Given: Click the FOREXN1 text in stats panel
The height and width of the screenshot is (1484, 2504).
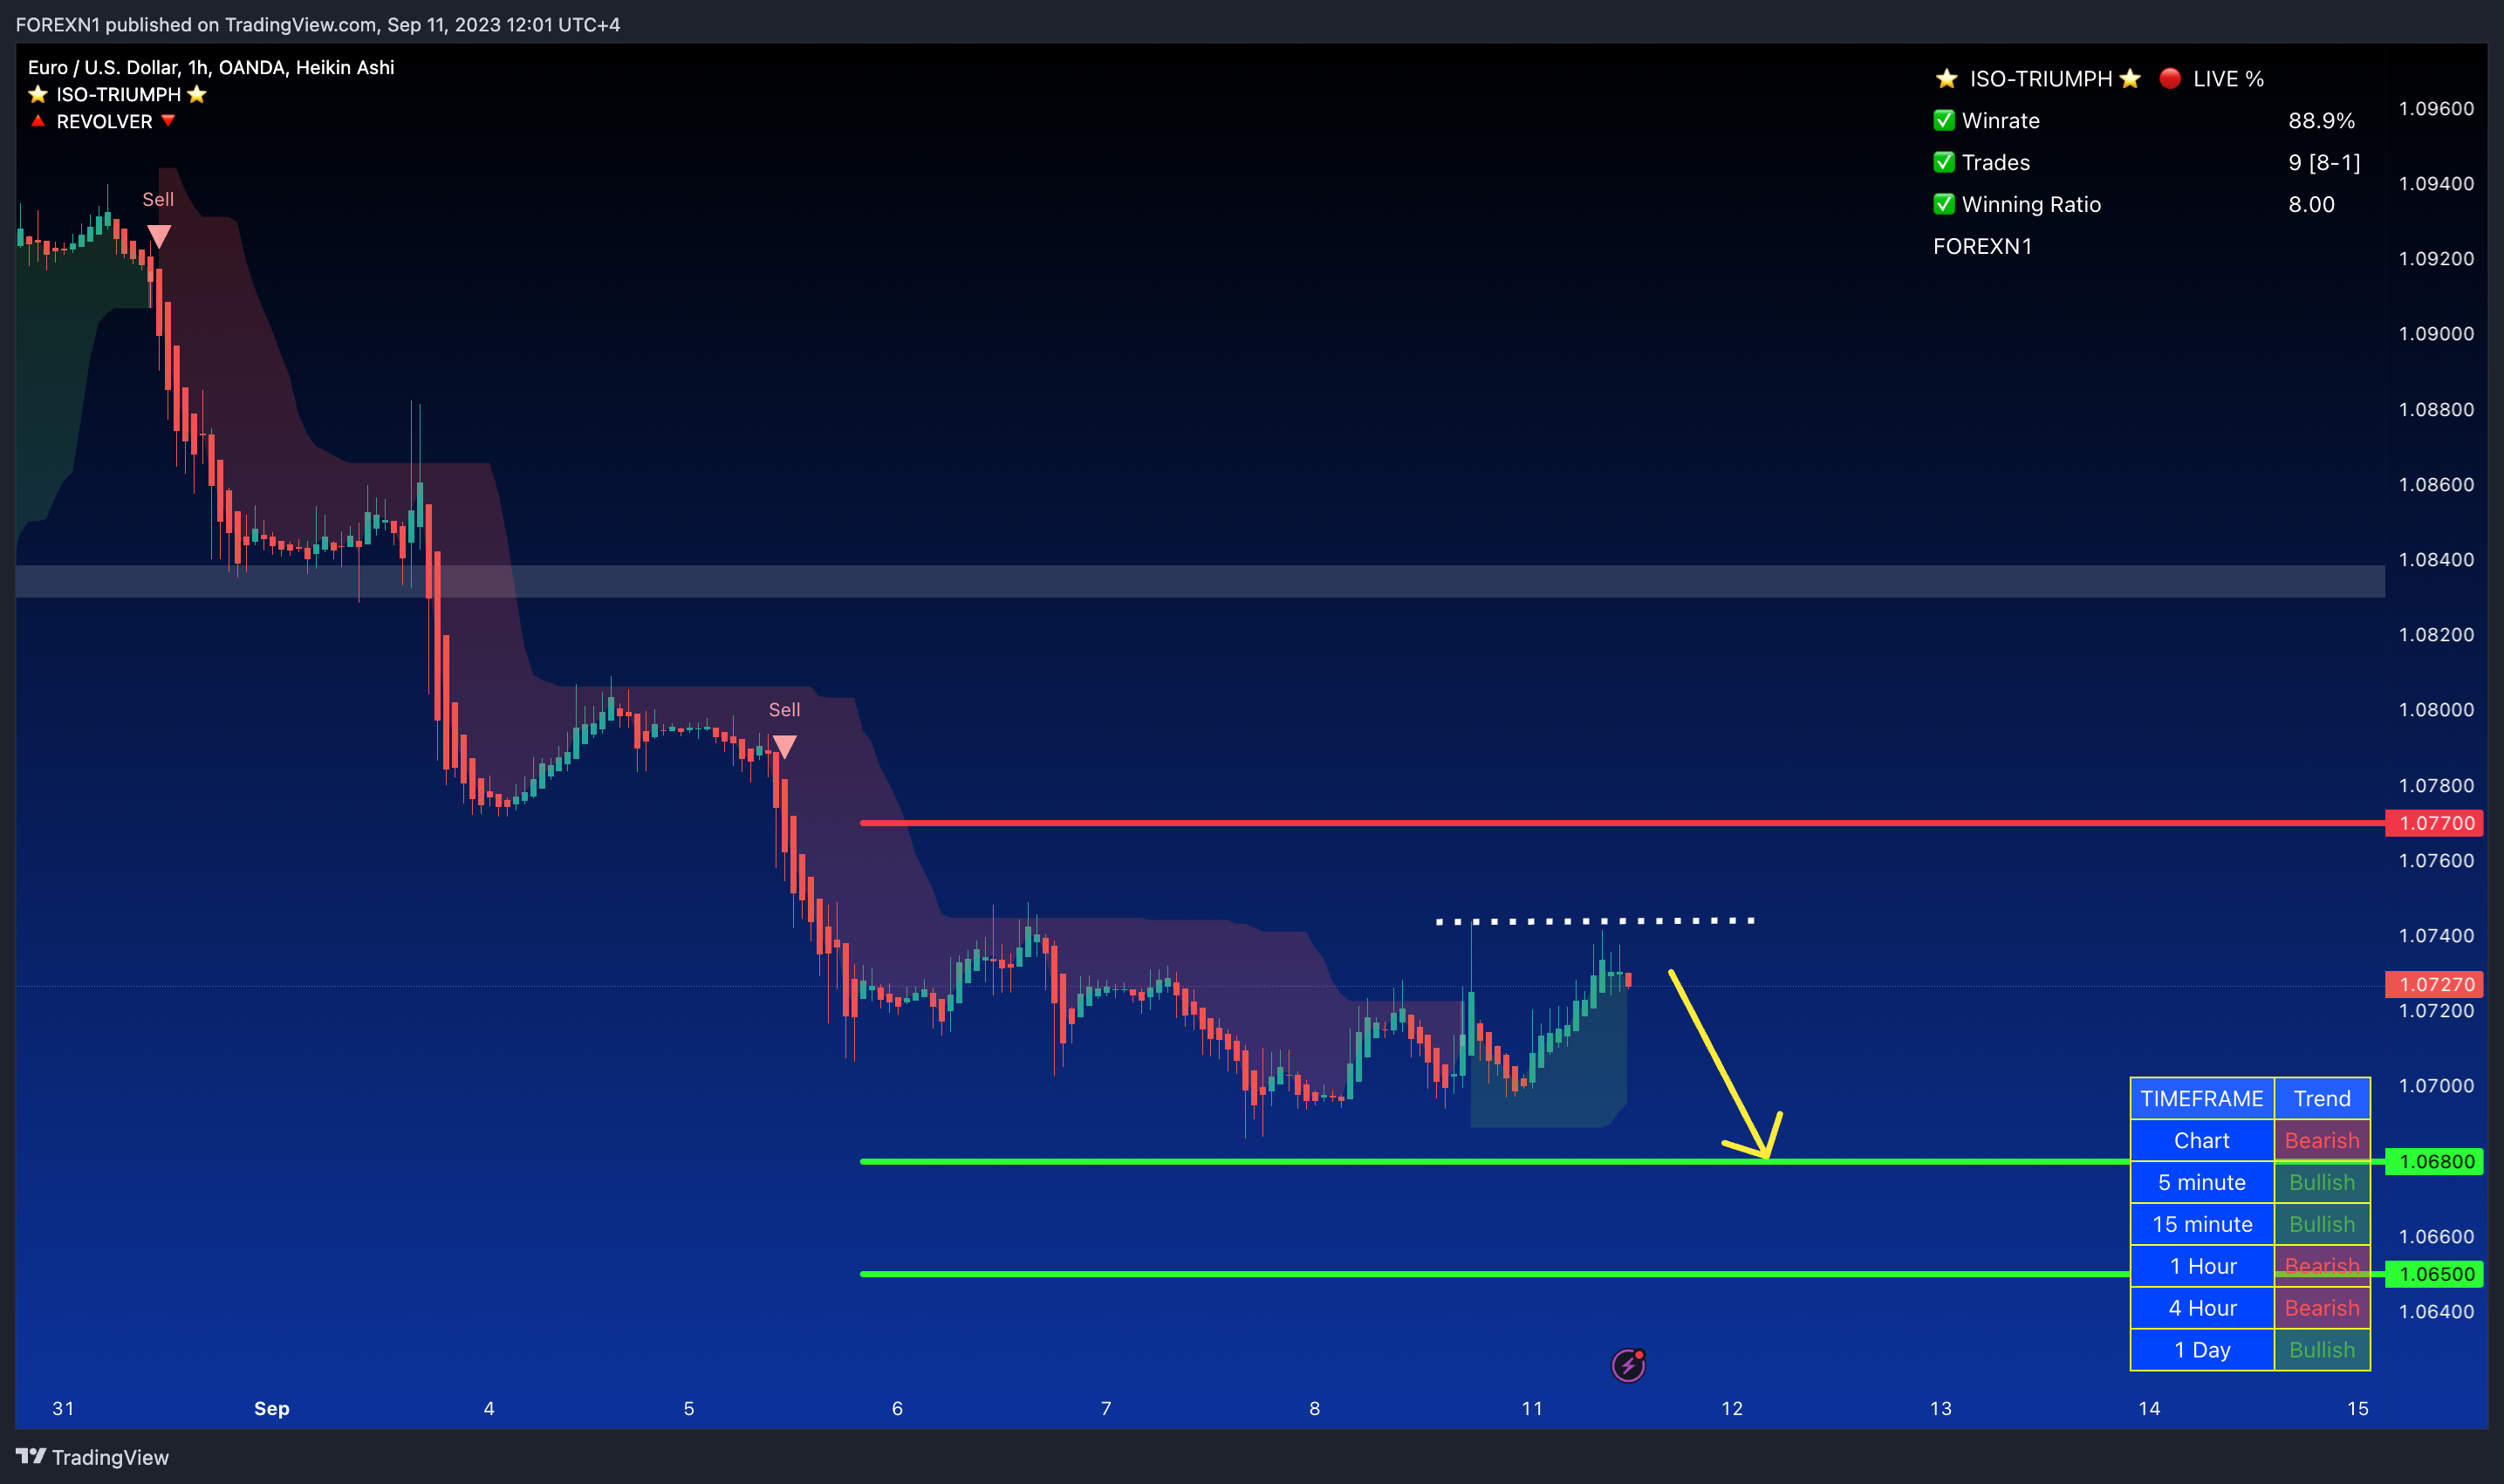Looking at the screenshot, I should pos(1982,246).
